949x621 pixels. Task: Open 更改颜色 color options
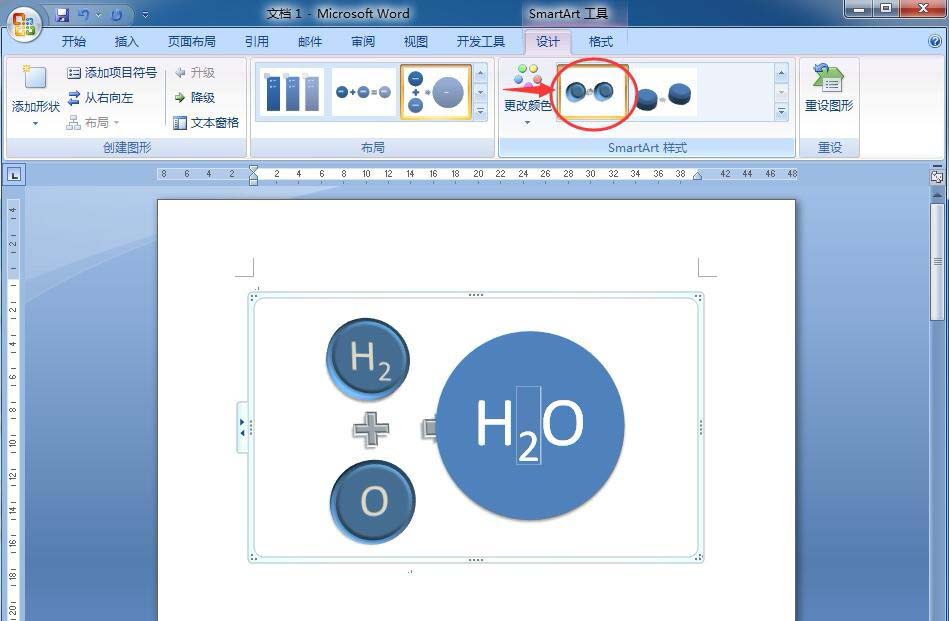pyautogui.click(x=527, y=93)
